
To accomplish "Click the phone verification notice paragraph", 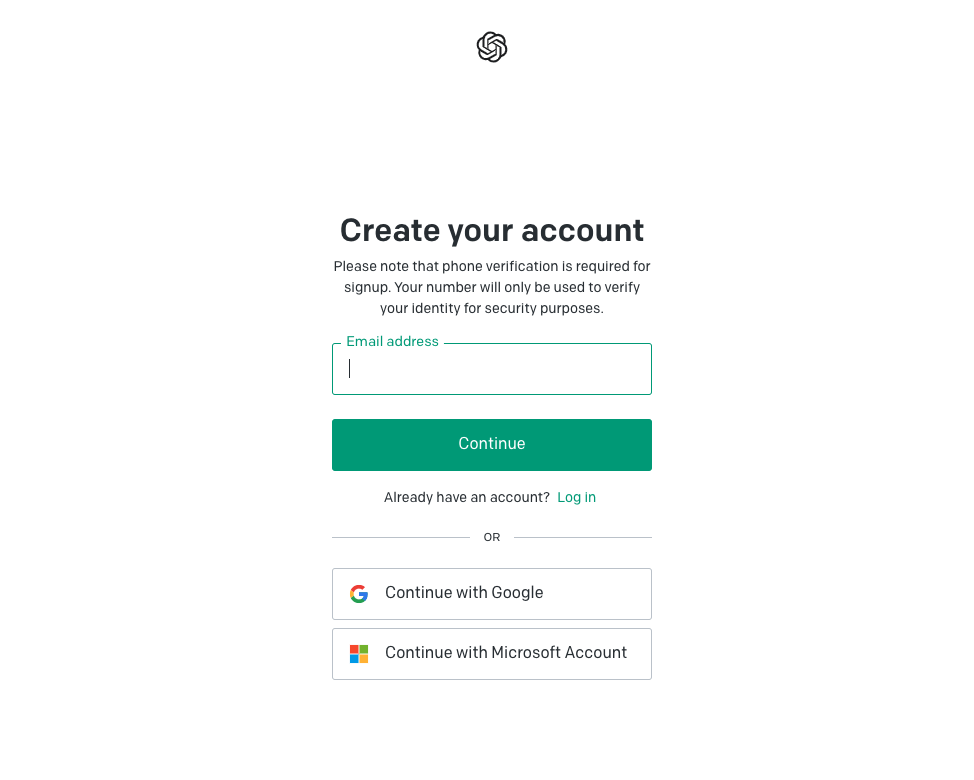I will (x=492, y=287).
